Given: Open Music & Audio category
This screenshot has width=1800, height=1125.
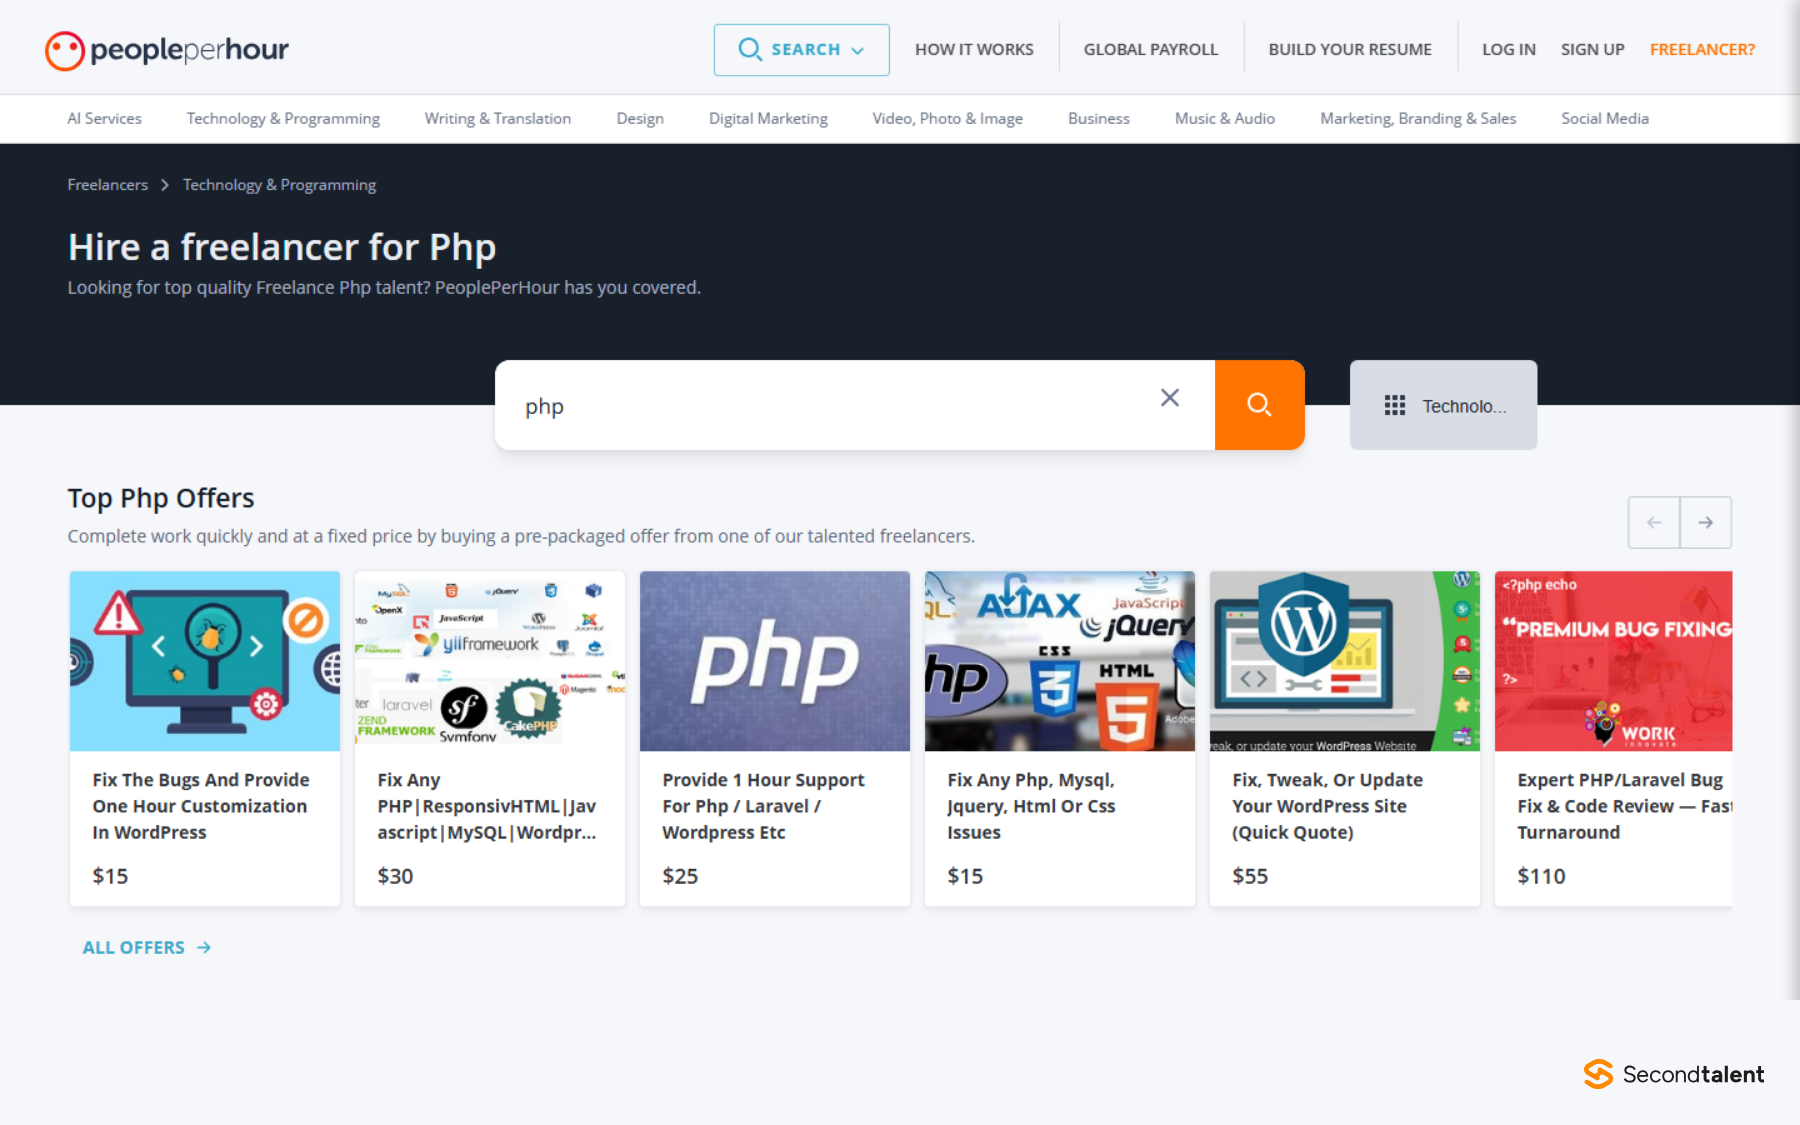Looking at the screenshot, I should pyautogui.click(x=1224, y=118).
